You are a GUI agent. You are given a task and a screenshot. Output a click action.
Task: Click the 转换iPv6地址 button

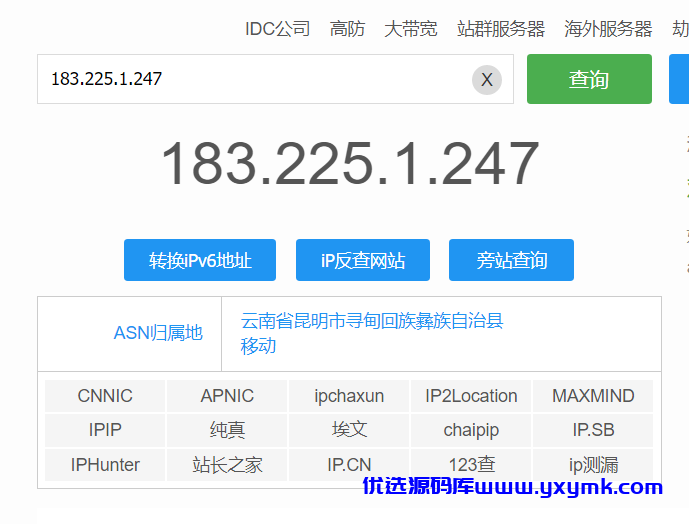coord(200,260)
